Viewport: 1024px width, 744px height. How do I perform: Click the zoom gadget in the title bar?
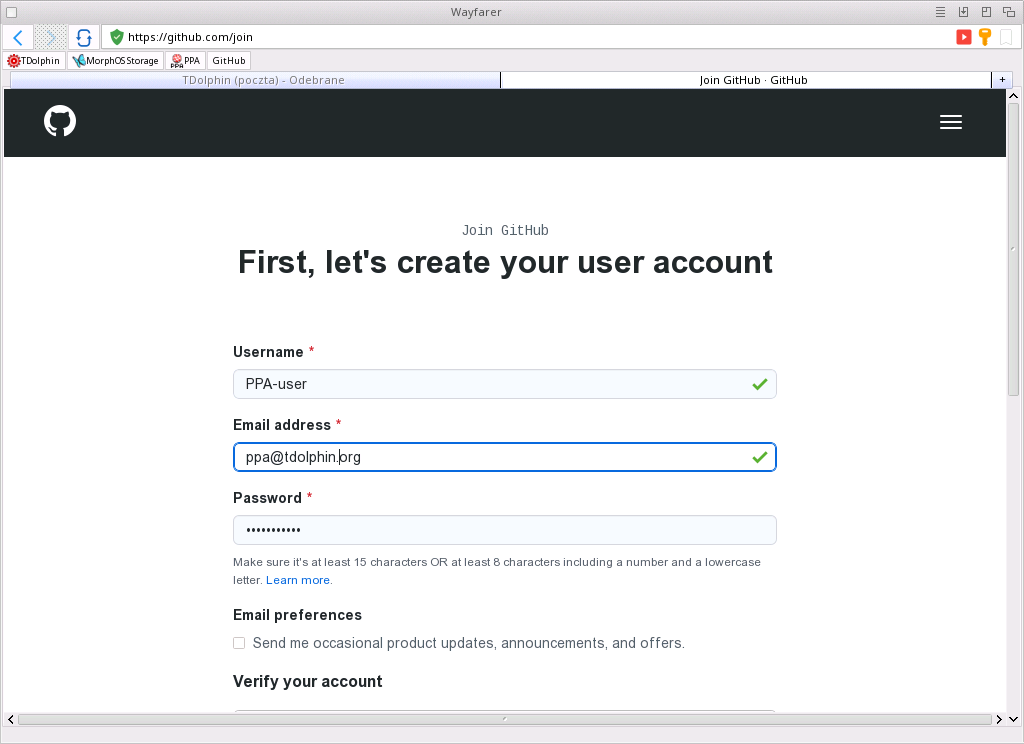[986, 12]
